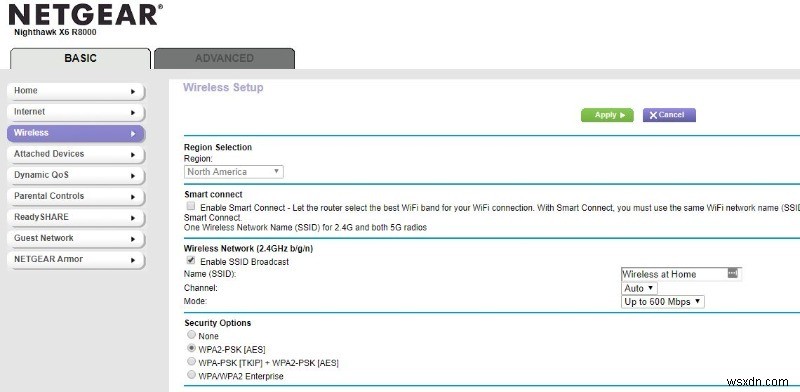
Task: Select the WPA/WPA2 Enterprise radio button
Action: tap(191, 375)
